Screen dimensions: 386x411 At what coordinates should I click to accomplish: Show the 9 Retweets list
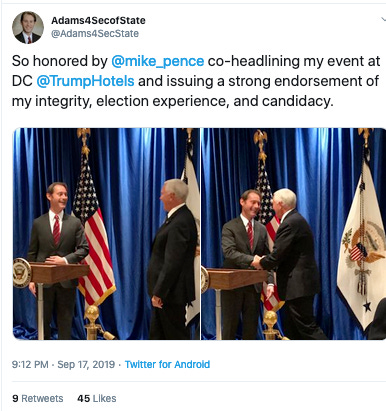(38, 399)
